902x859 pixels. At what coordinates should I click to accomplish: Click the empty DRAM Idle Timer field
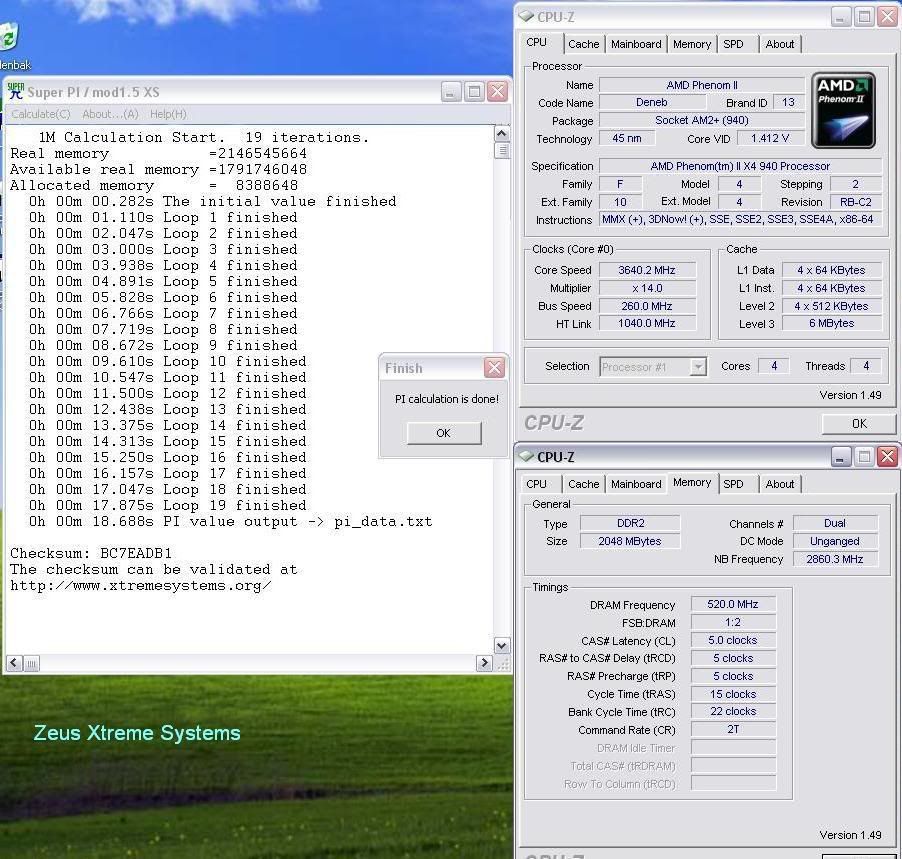coord(733,748)
